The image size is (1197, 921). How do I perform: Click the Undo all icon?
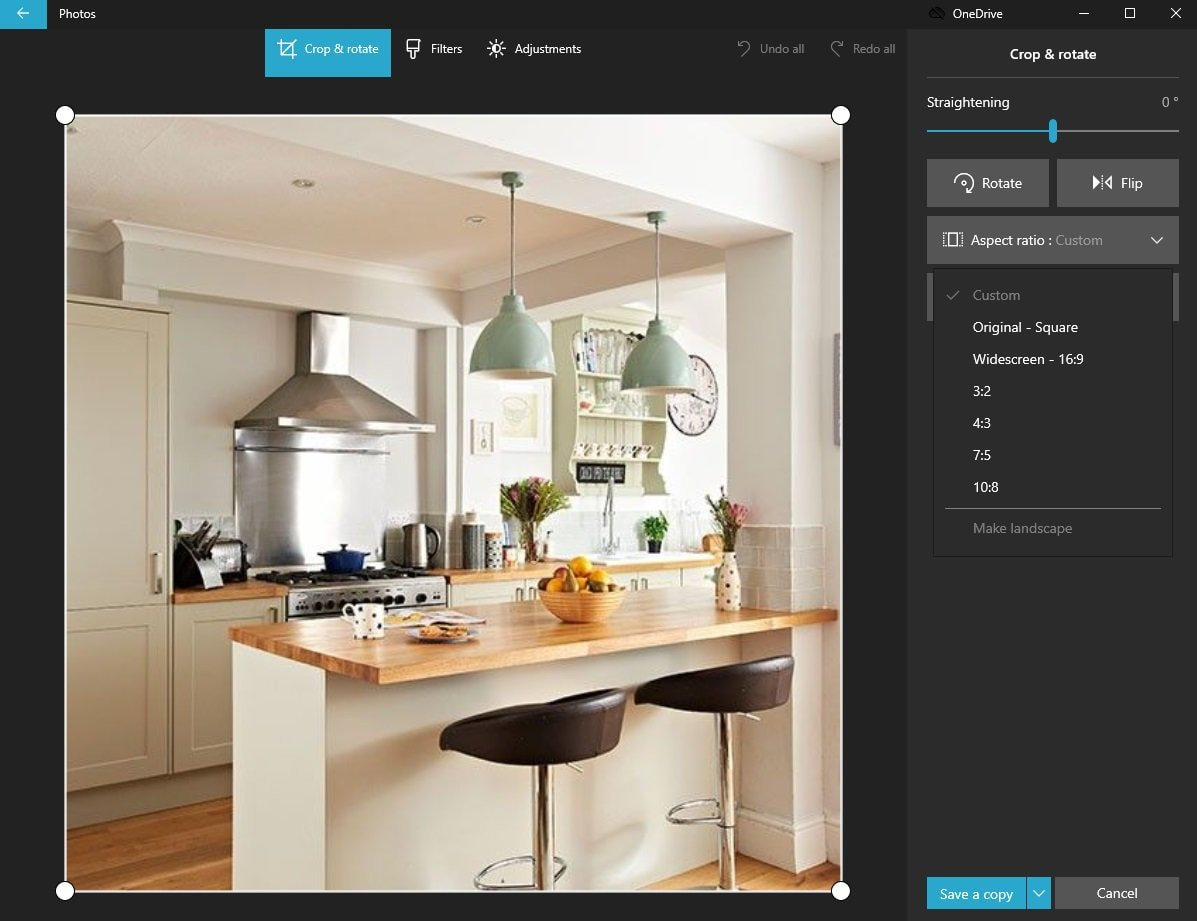(x=742, y=48)
